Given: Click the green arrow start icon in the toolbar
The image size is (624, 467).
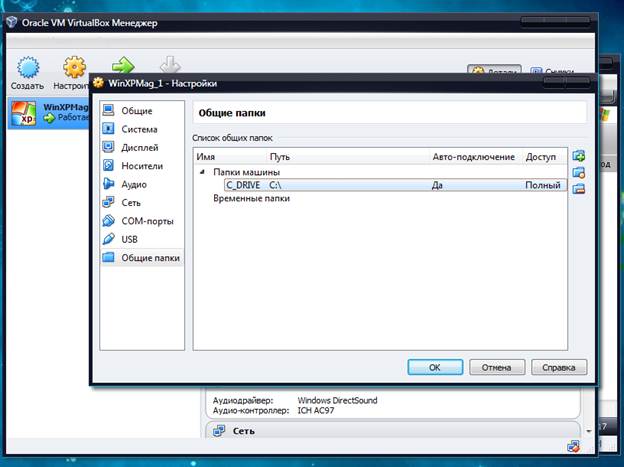Looking at the screenshot, I should tap(123, 65).
